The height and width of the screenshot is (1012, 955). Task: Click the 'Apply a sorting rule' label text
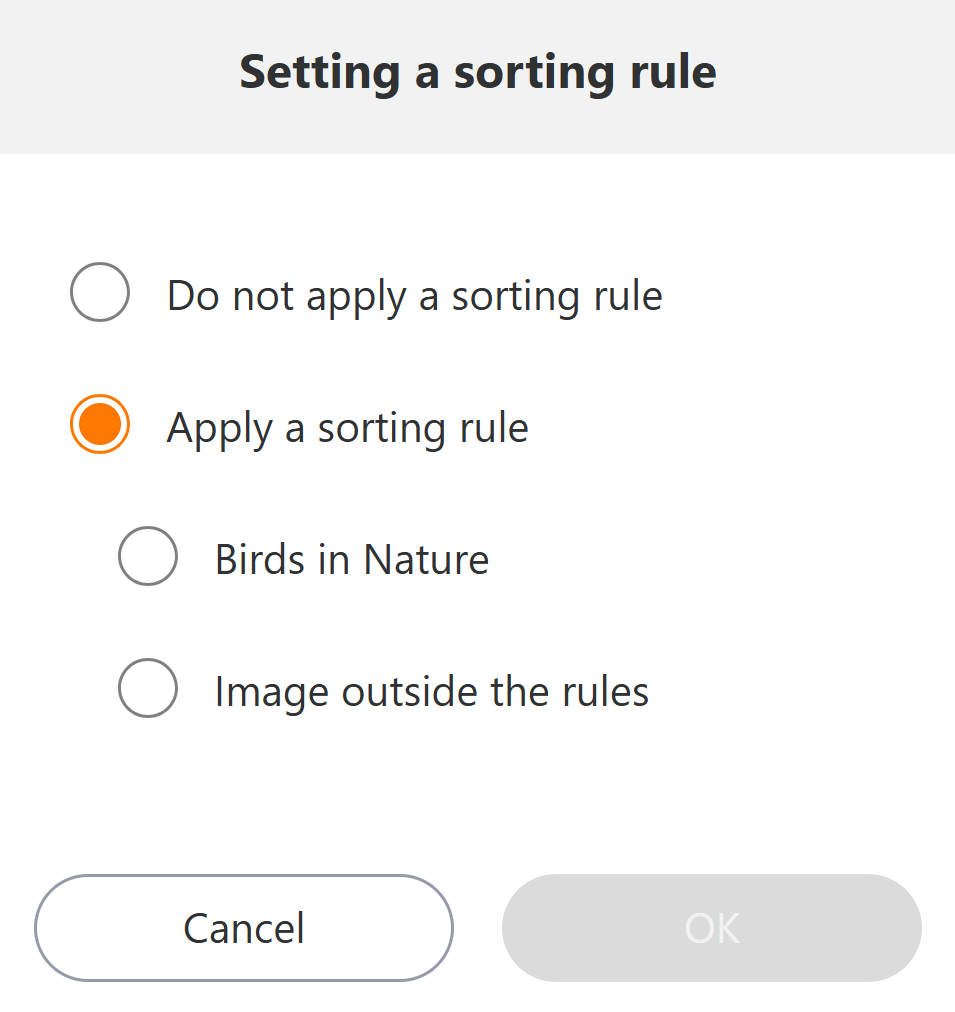[347, 428]
